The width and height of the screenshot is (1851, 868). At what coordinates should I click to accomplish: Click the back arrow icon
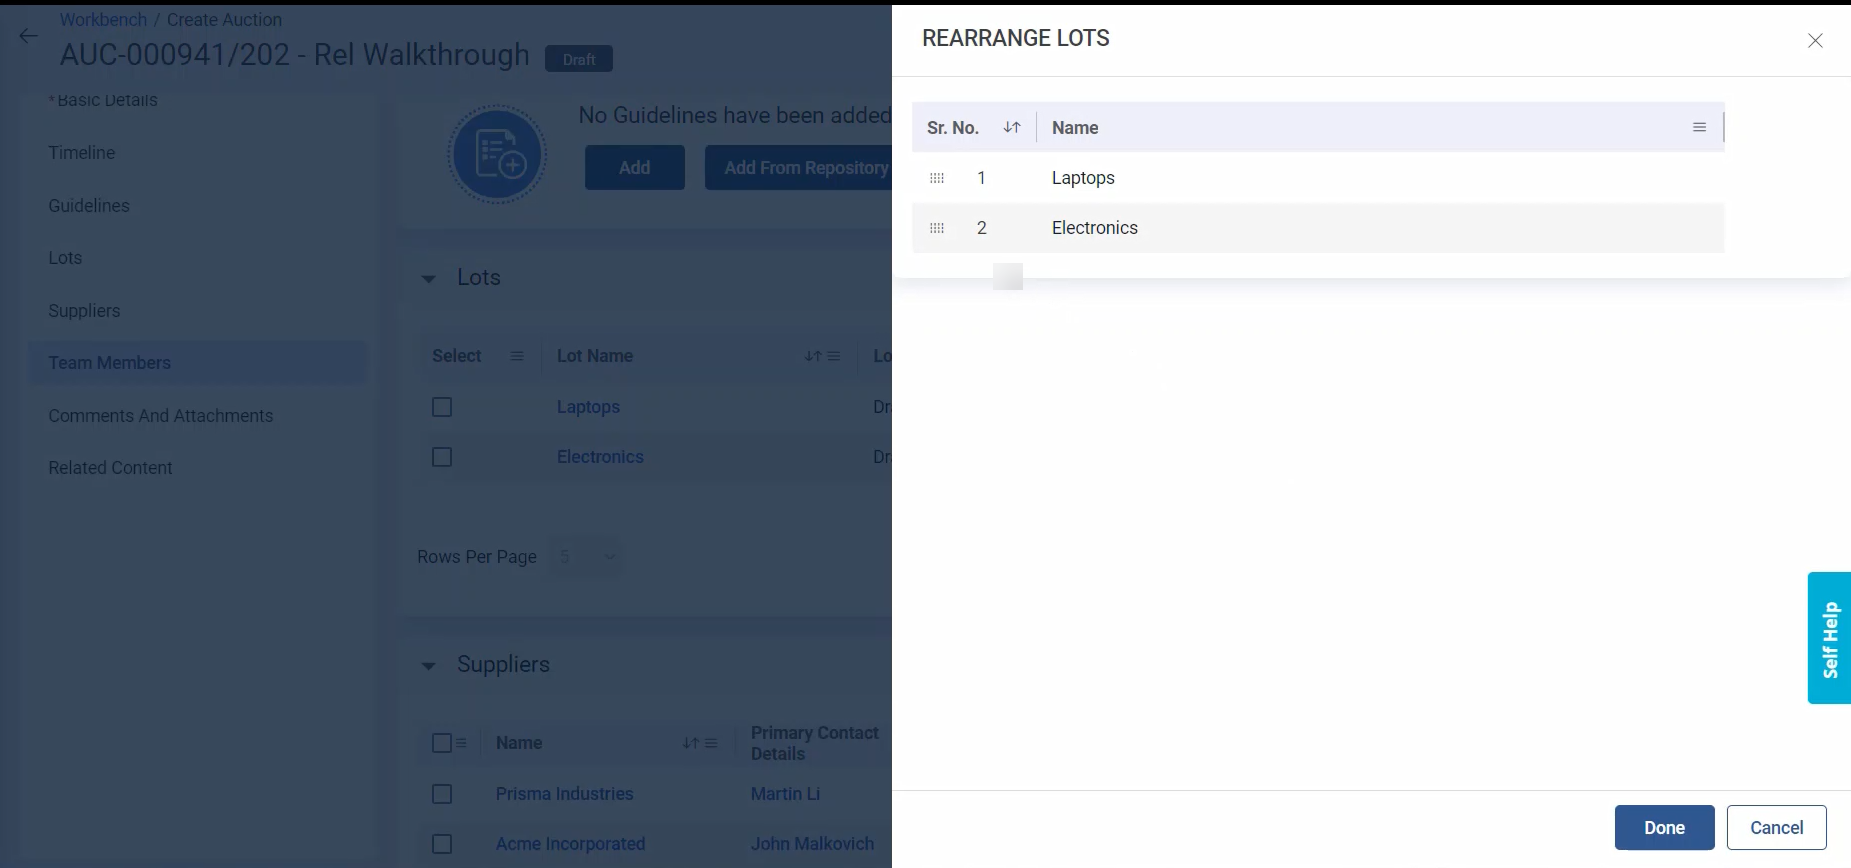(x=28, y=36)
